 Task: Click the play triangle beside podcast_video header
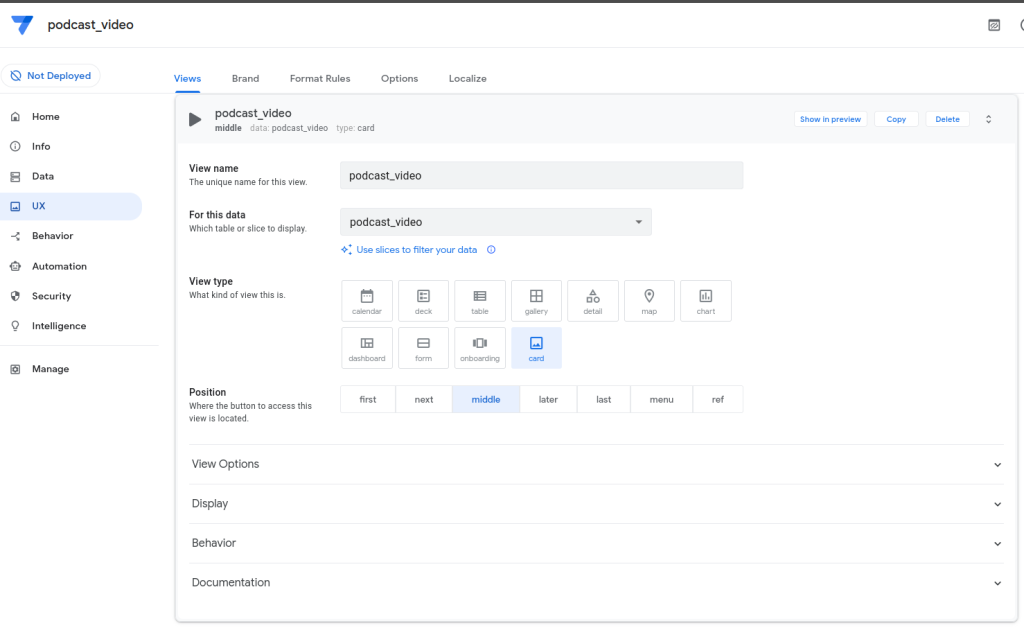[195, 119]
